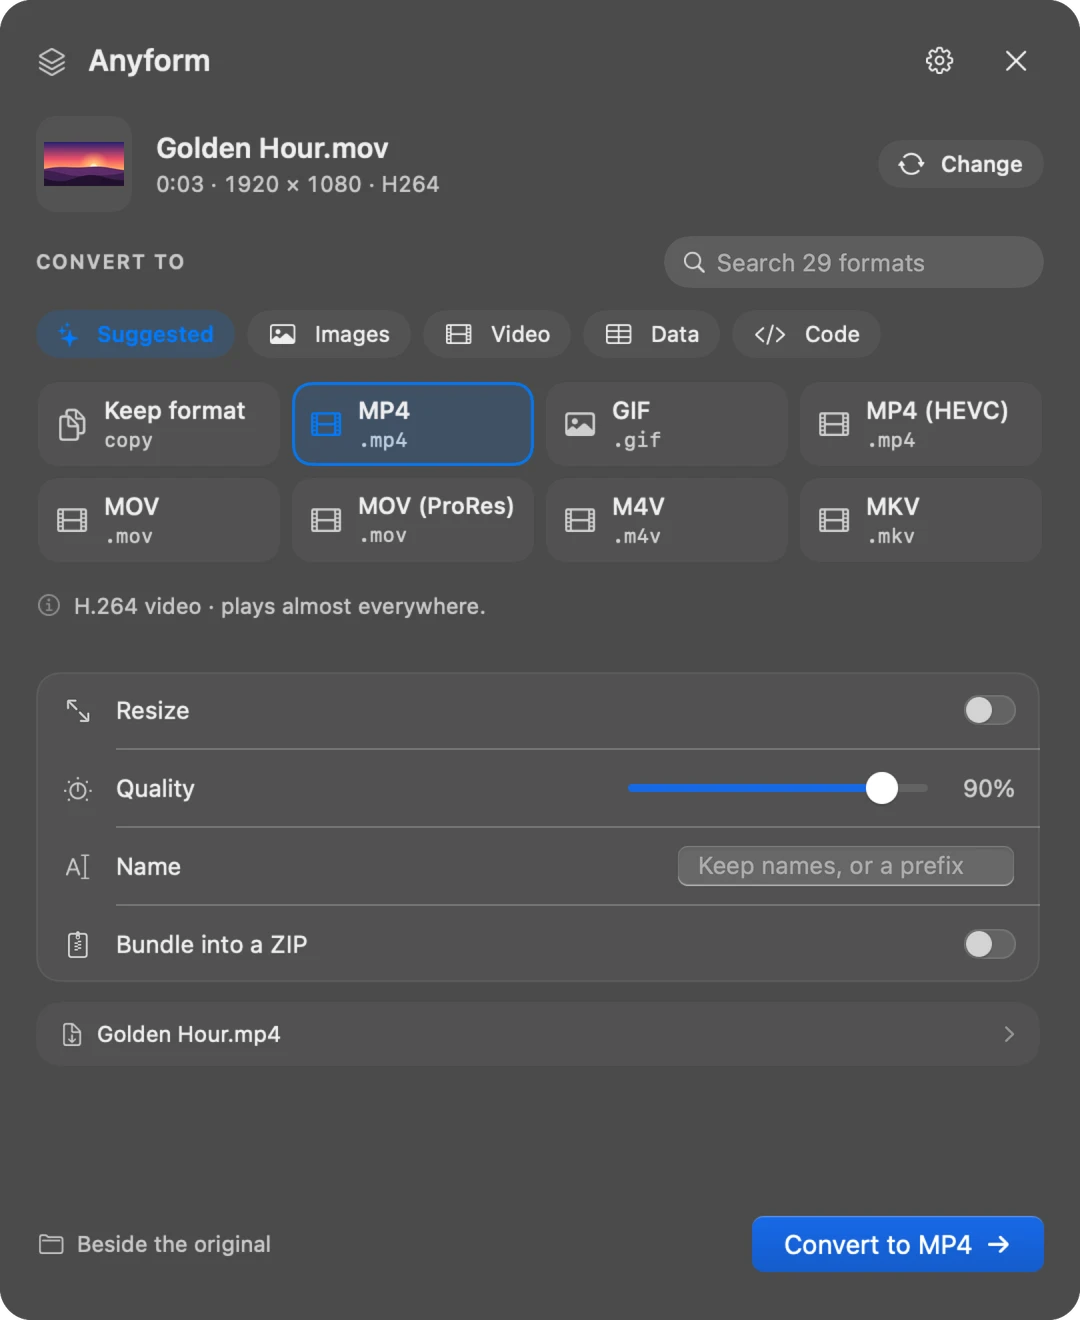Click the picture icon on Images tab
Viewport: 1080px width, 1320px height.
pyautogui.click(x=283, y=334)
